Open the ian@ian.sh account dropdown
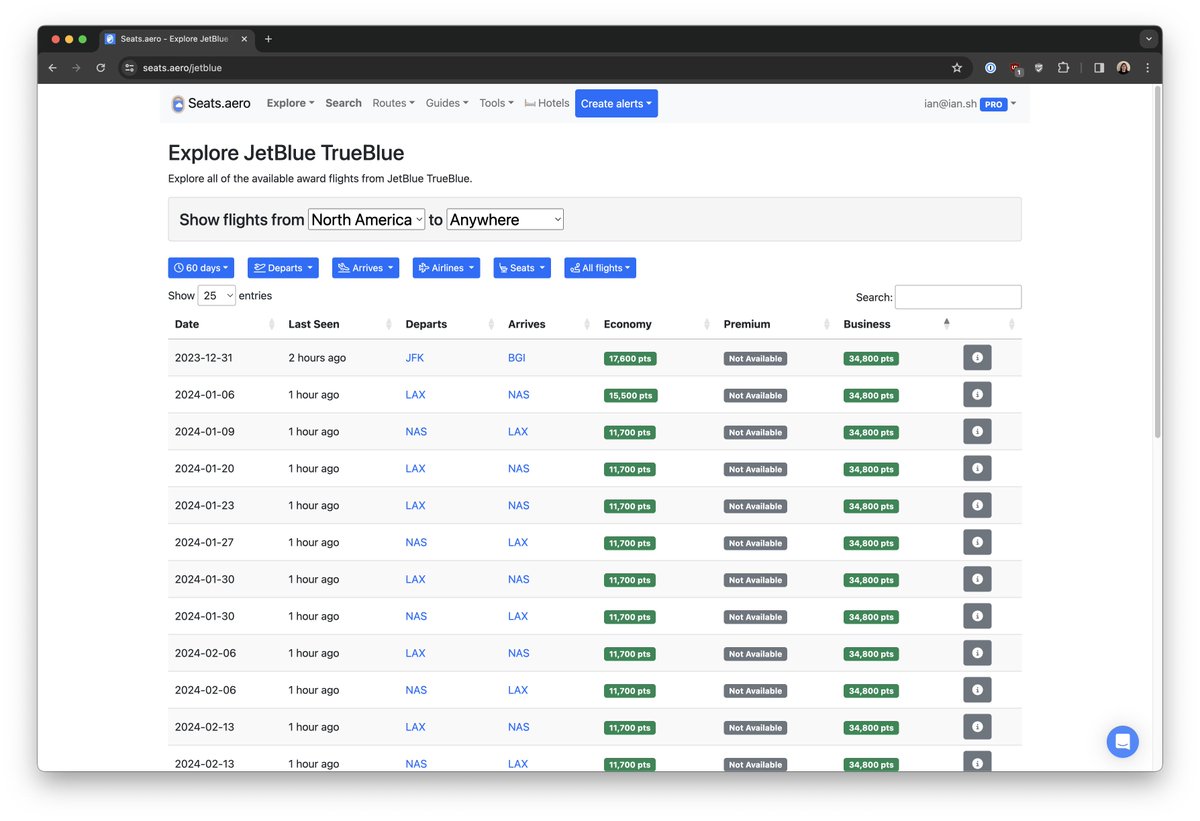This screenshot has width=1200, height=821. pos(970,104)
